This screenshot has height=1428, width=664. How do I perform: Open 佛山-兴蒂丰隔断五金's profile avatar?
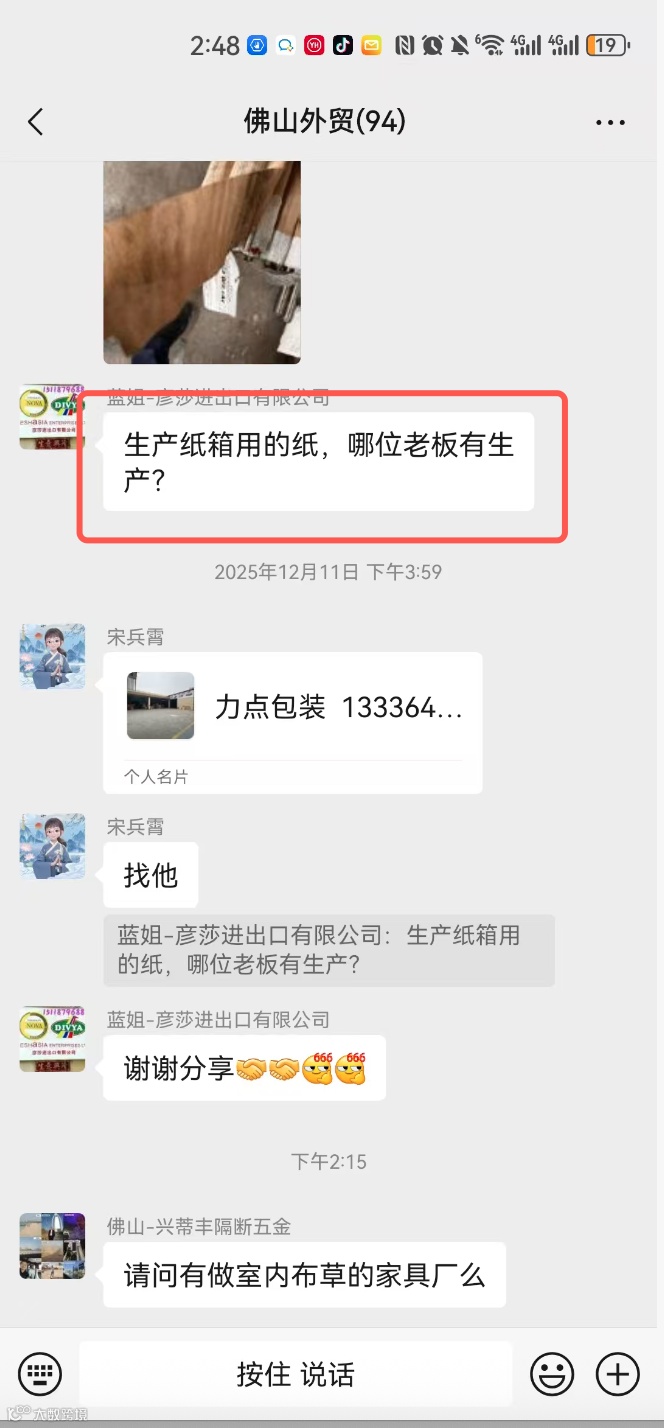click(52, 1246)
